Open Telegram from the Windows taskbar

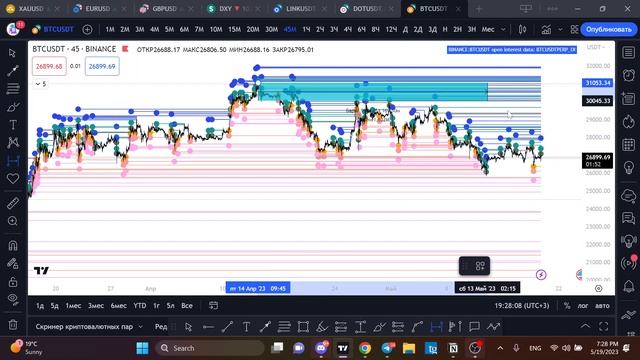[x=387, y=348]
